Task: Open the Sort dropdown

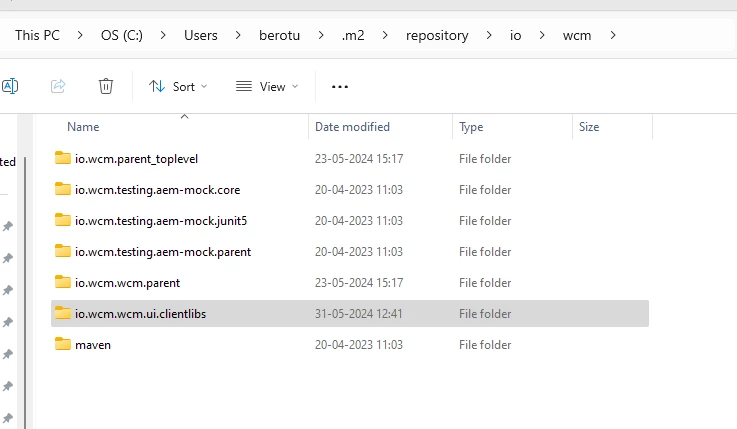Action: coord(178,86)
